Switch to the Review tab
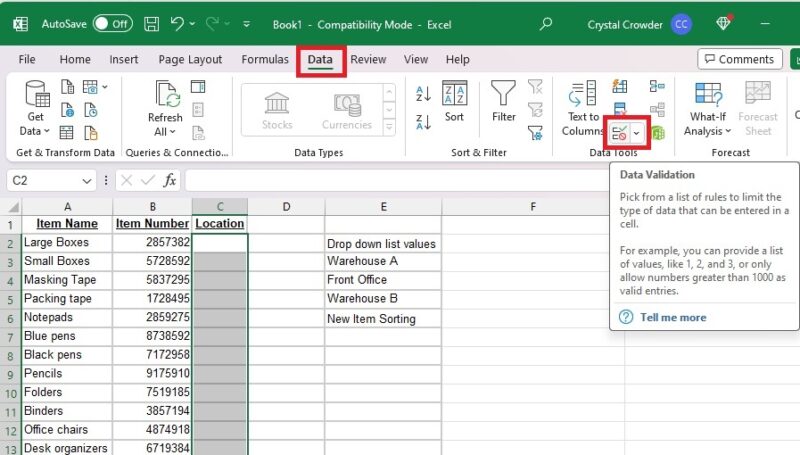The height and width of the screenshot is (455, 800). pos(368,59)
